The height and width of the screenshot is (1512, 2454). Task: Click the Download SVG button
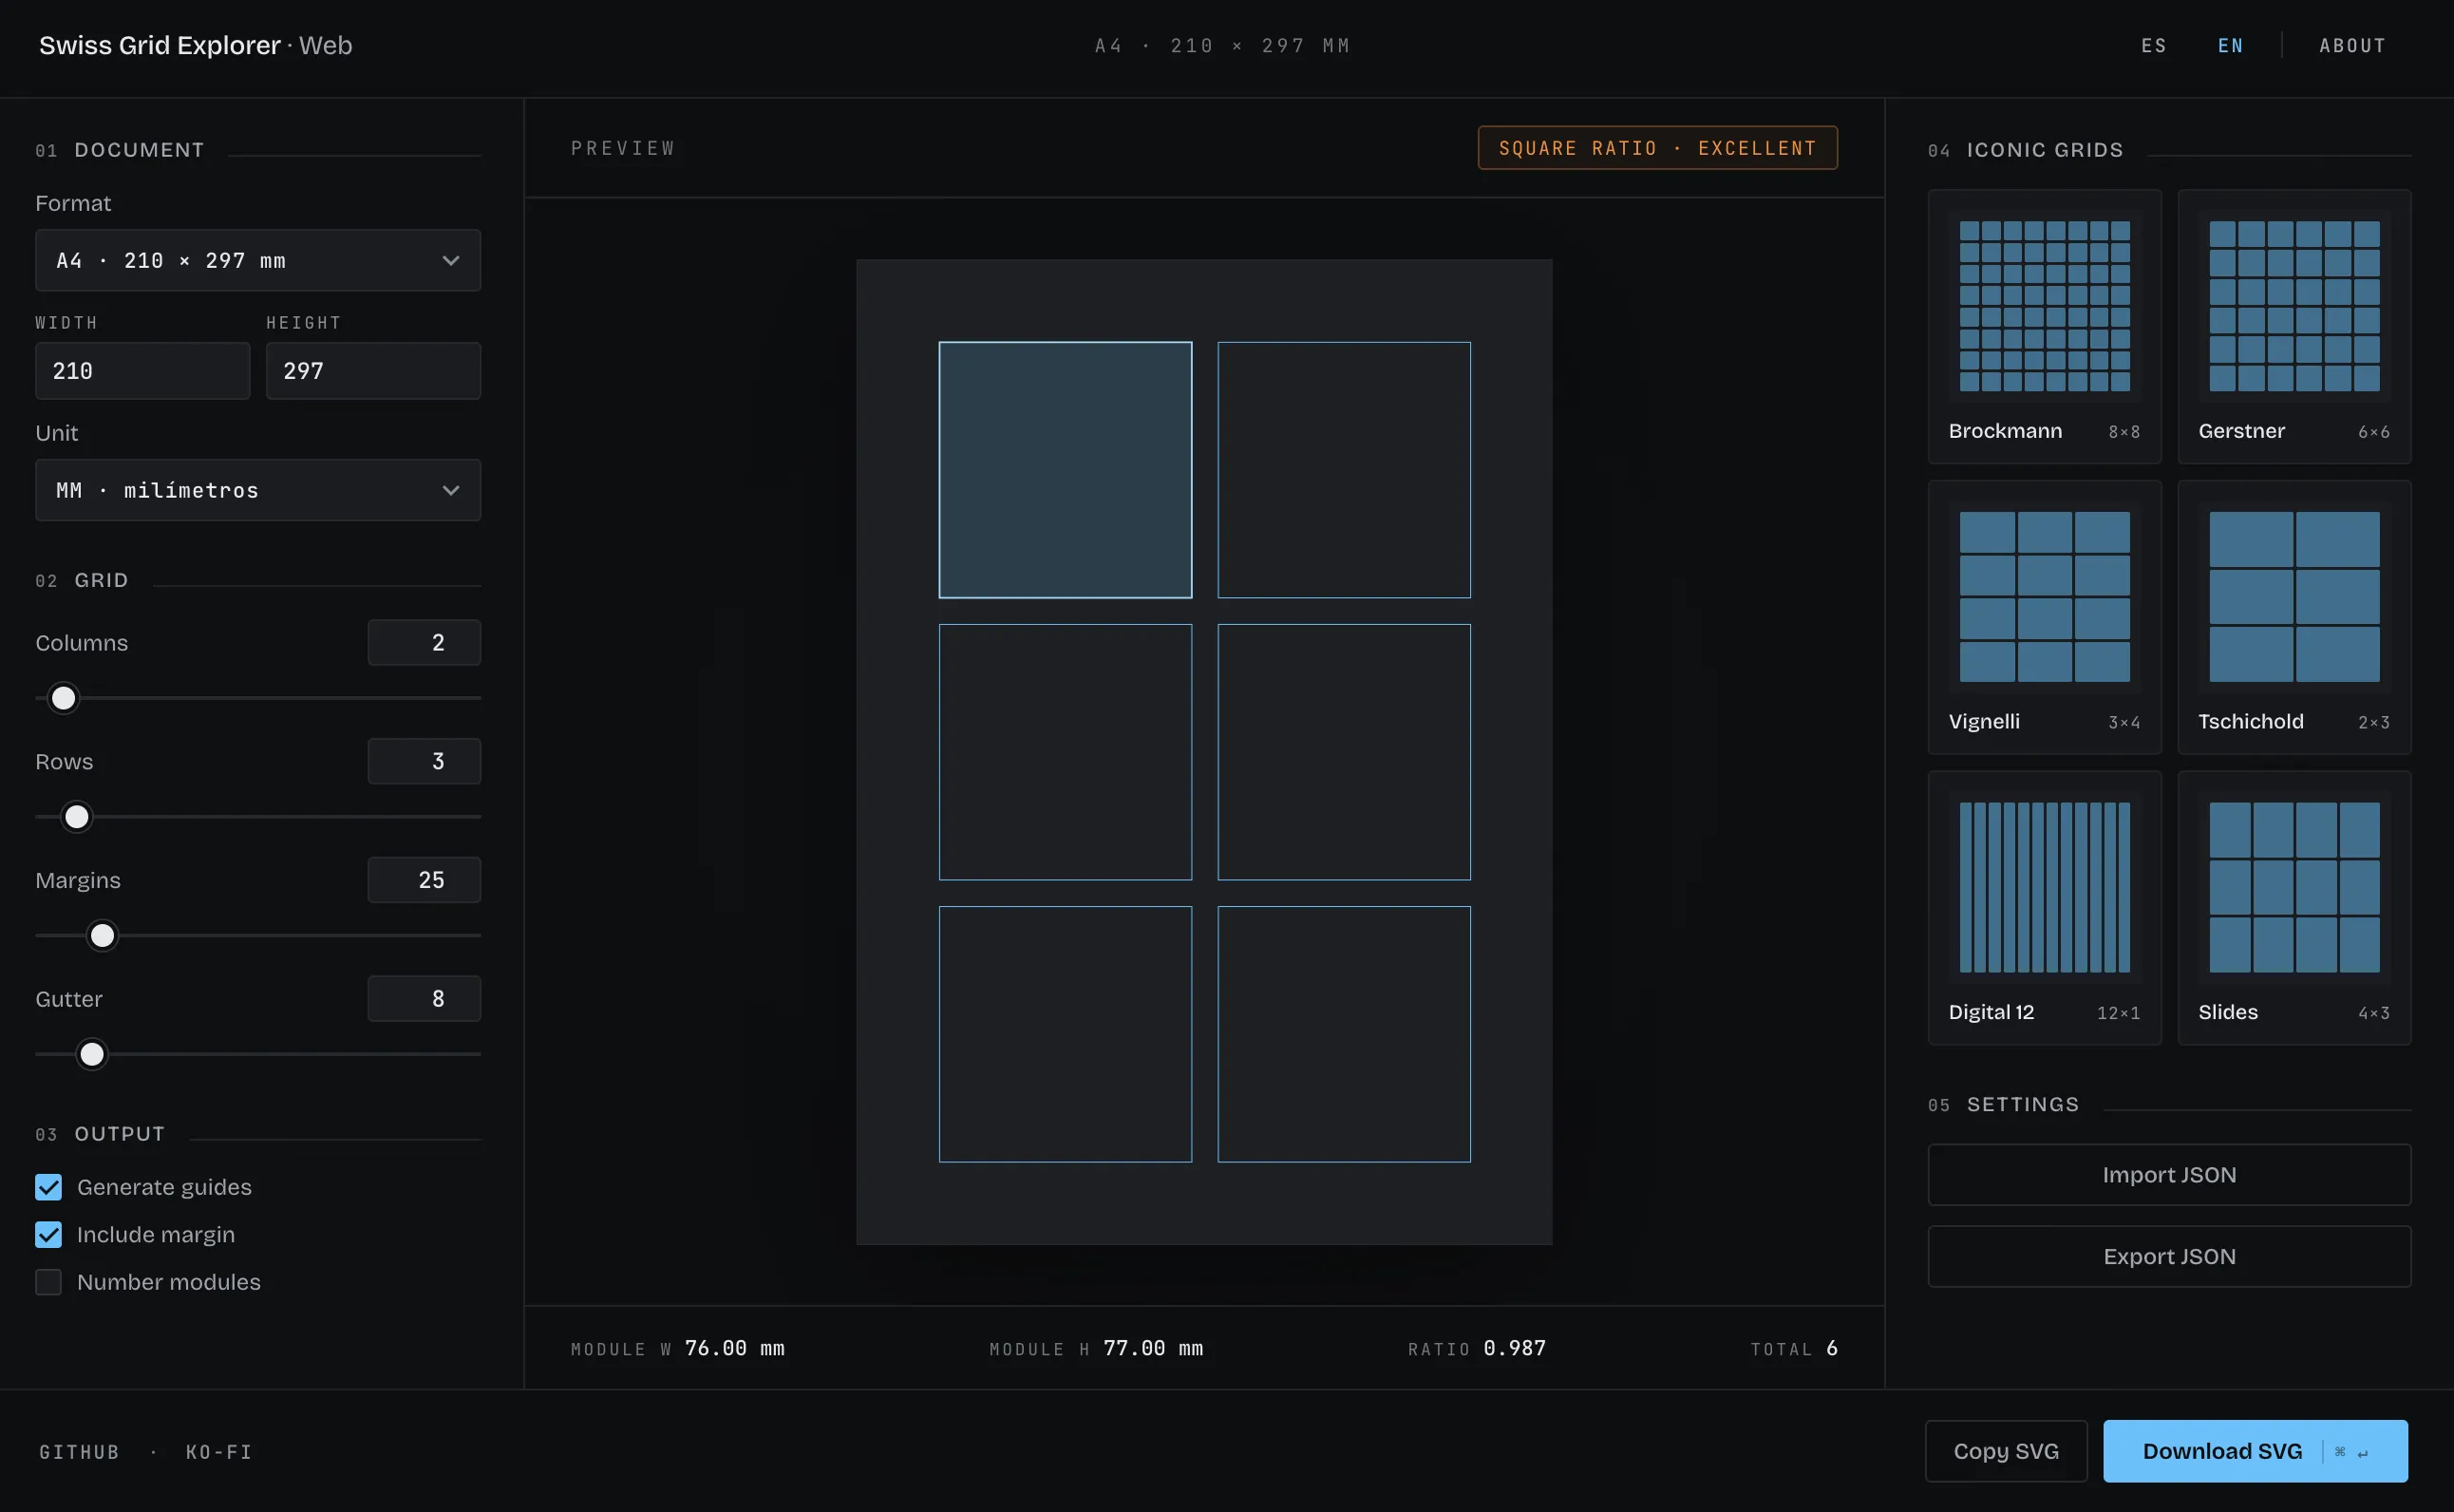point(2255,1451)
